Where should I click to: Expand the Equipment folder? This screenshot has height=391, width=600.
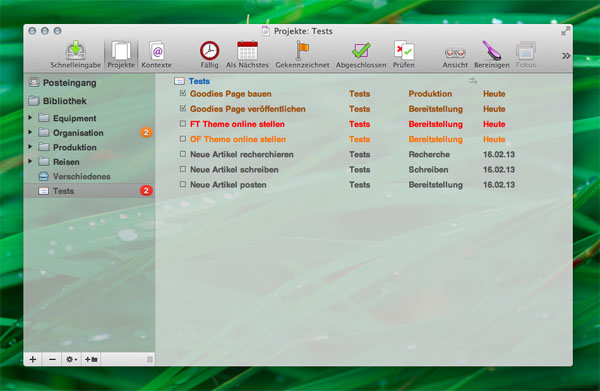[30, 117]
